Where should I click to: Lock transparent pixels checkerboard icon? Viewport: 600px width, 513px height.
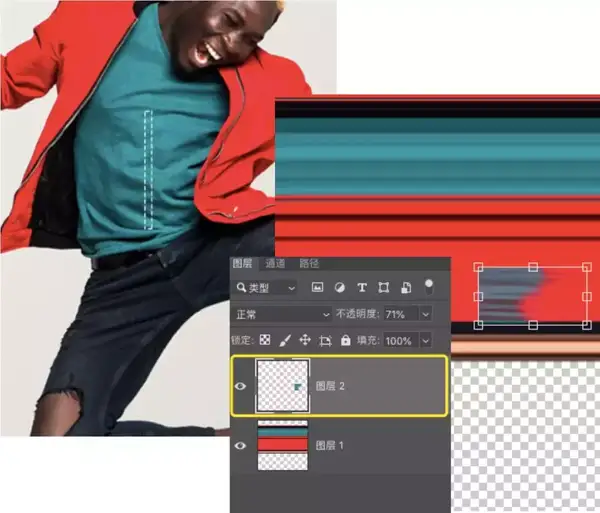[265, 340]
